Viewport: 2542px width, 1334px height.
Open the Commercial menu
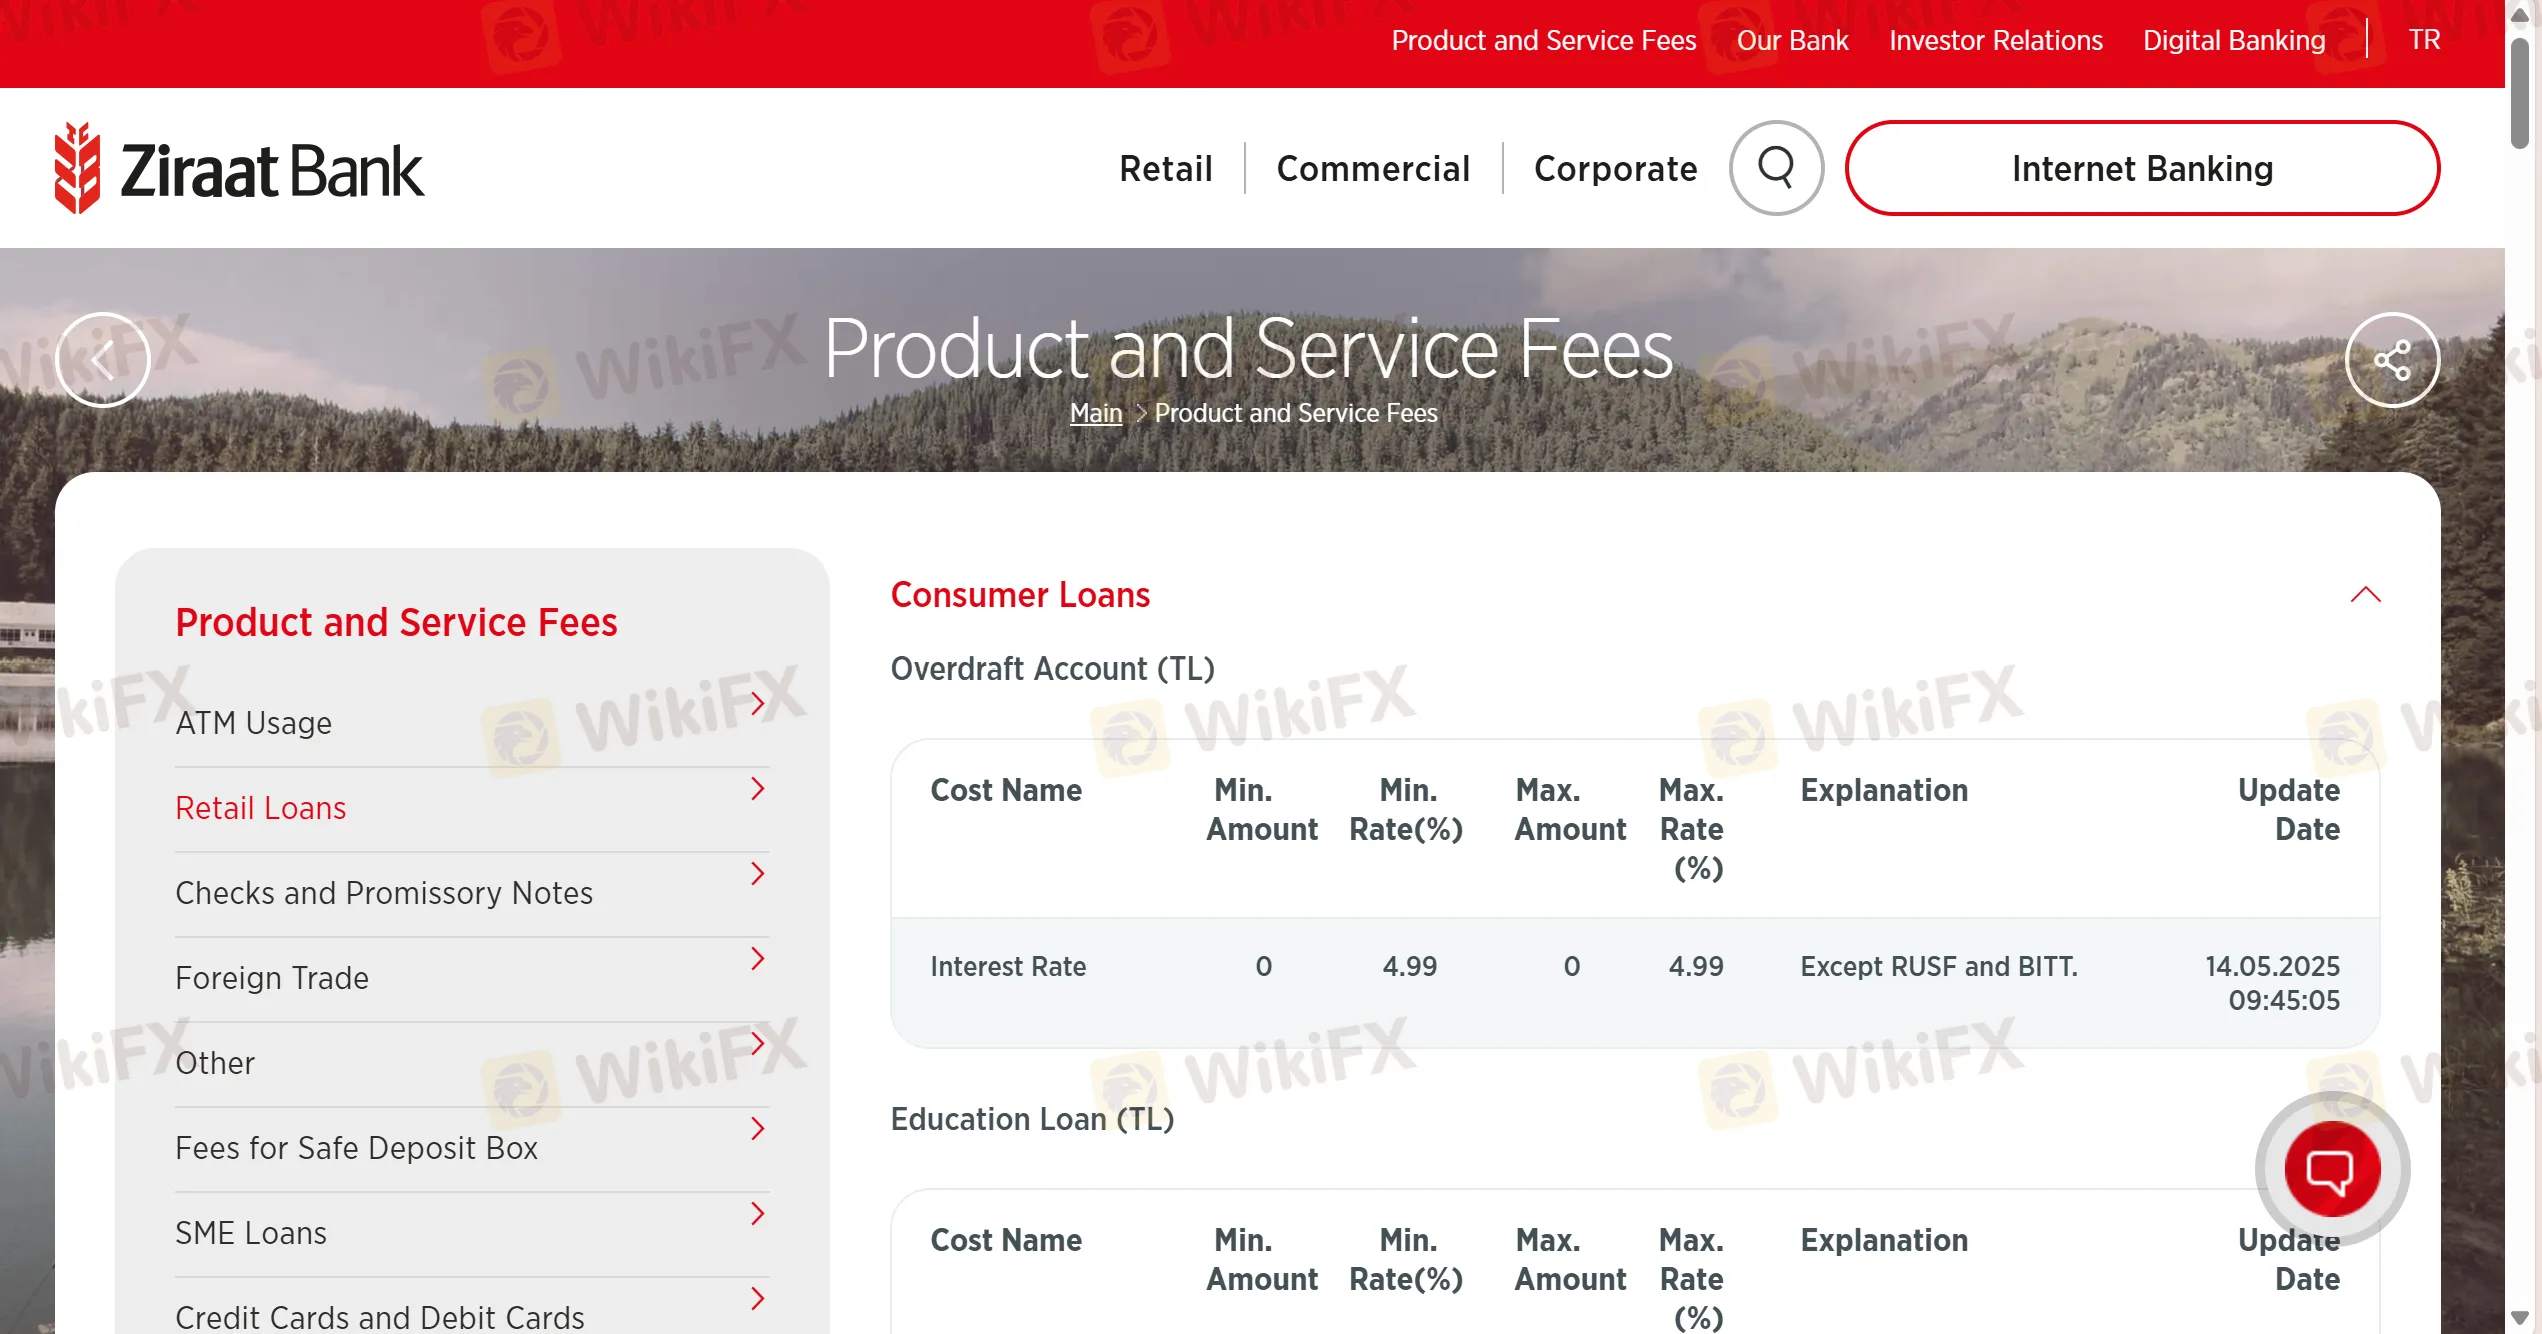tap(1373, 169)
